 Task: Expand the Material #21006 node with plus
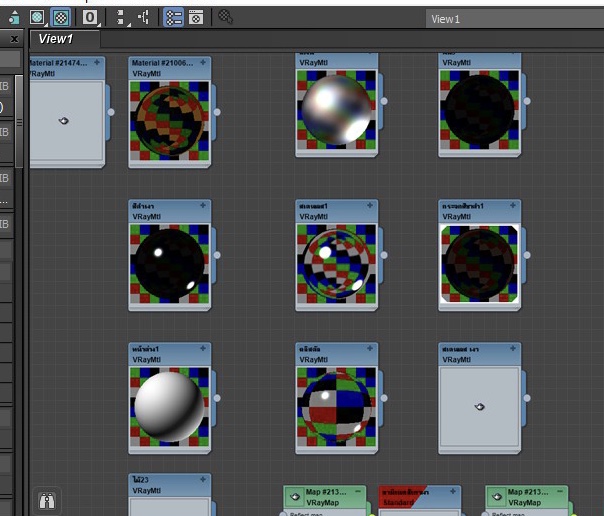point(204,62)
